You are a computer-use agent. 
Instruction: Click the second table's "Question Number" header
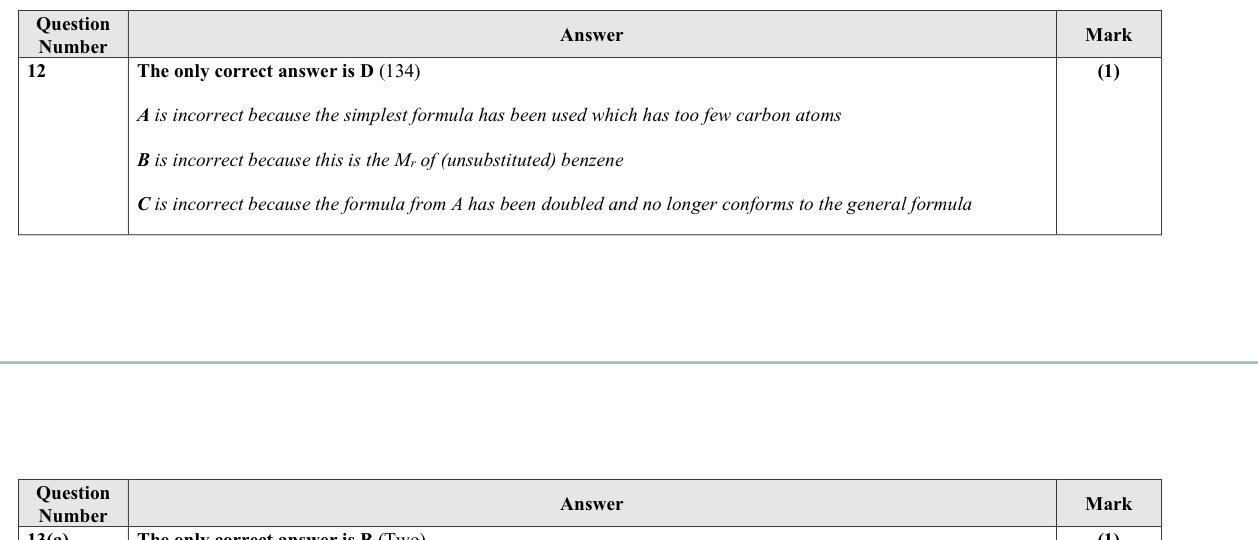[x=73, y=504]
